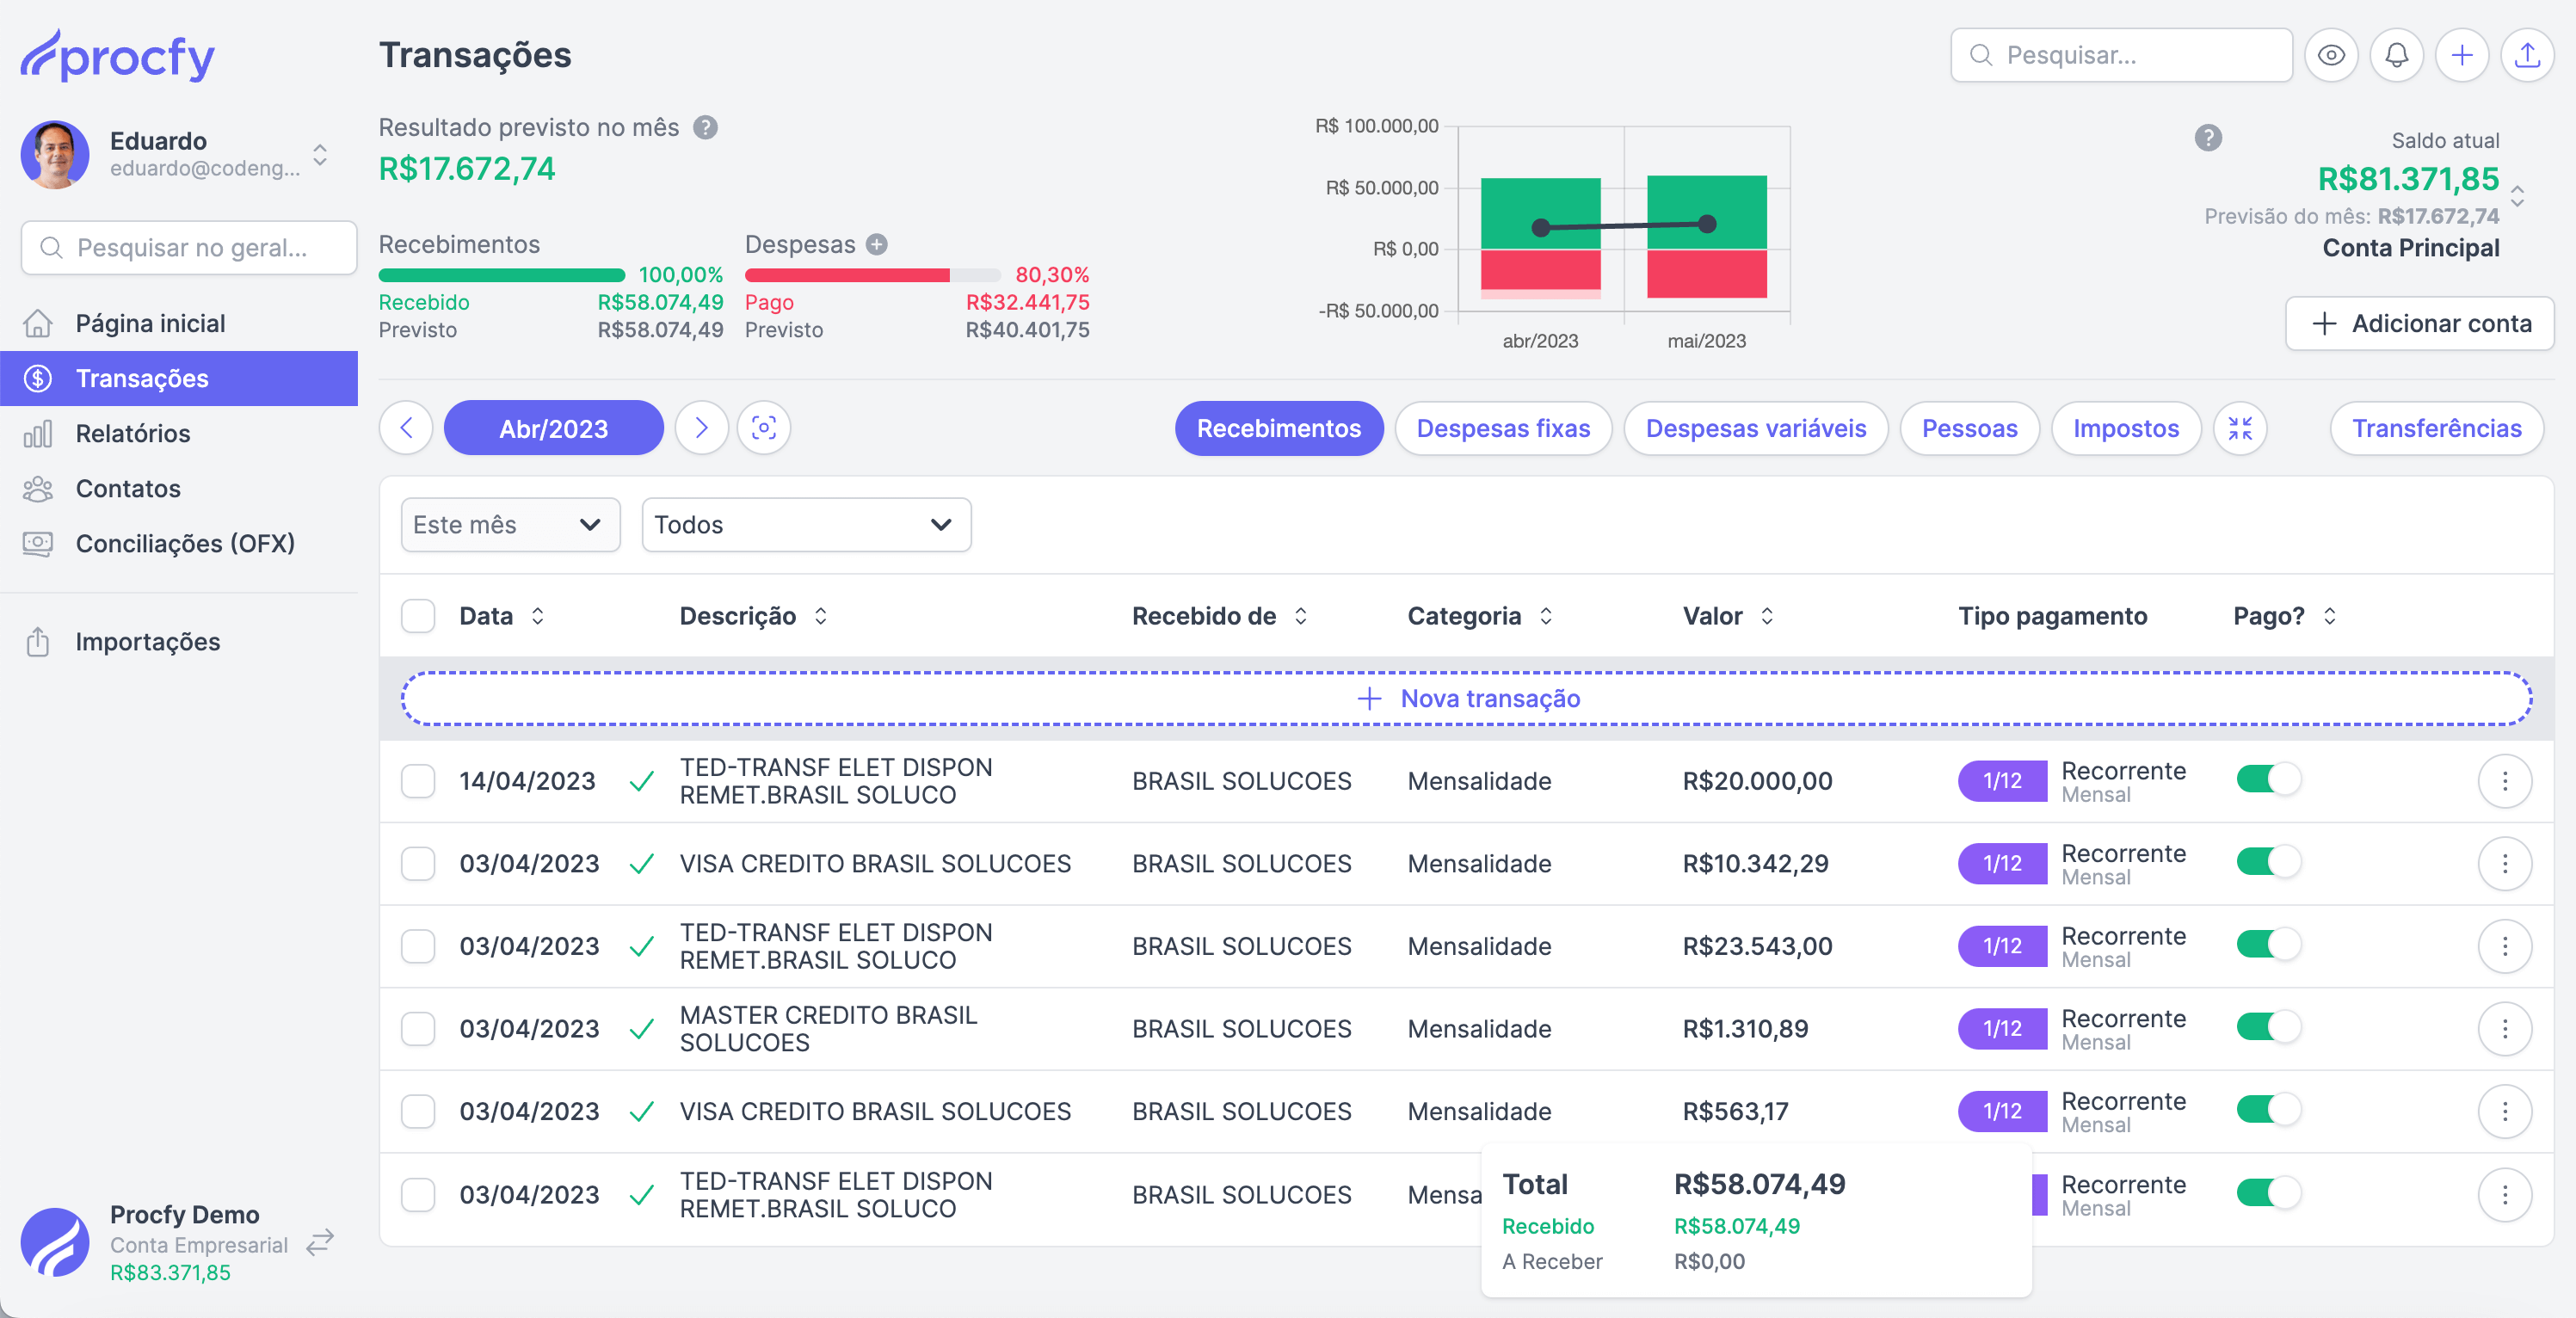Select all rows with header checkbox
The height and width of the screenshot is (1318, 2576).
[x=418, y=616]
